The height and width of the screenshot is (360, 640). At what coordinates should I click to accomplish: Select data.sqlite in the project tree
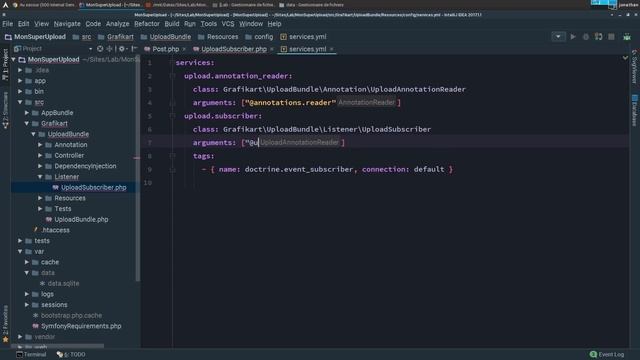(x=63, y=283)
